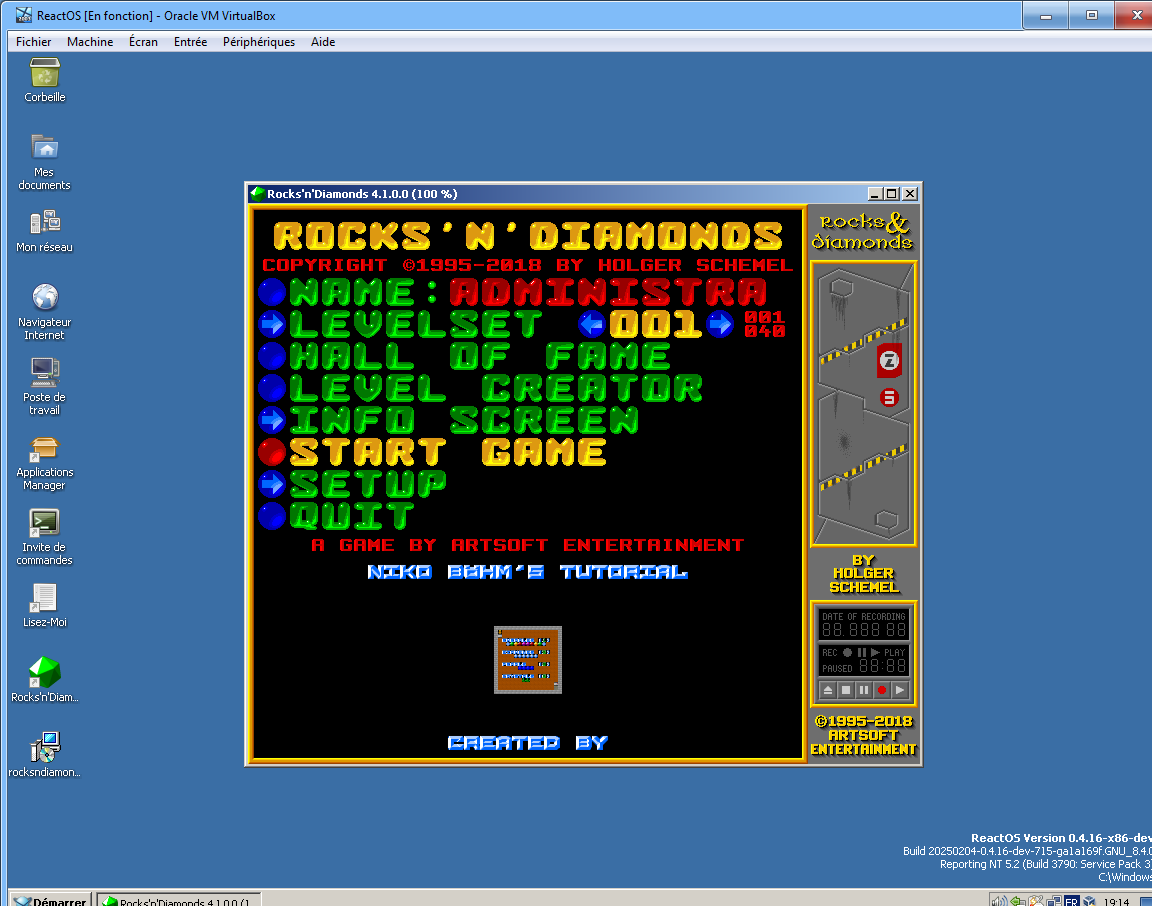Viewport: 1152px width, 906px height.
Task: Select START GAME in the menu
Action: click(x=448, y=452)
